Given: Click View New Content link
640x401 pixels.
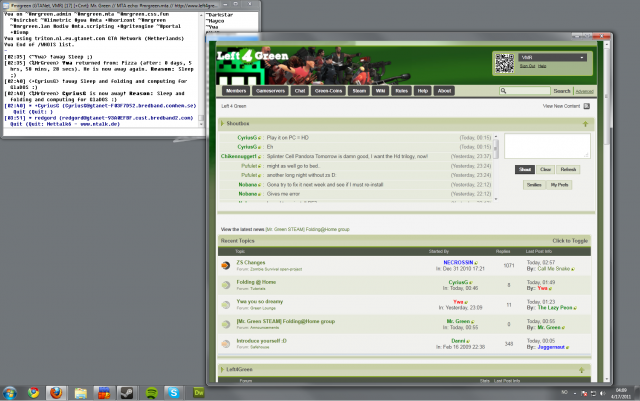Looking at the screenshot, I should (561, 106).
